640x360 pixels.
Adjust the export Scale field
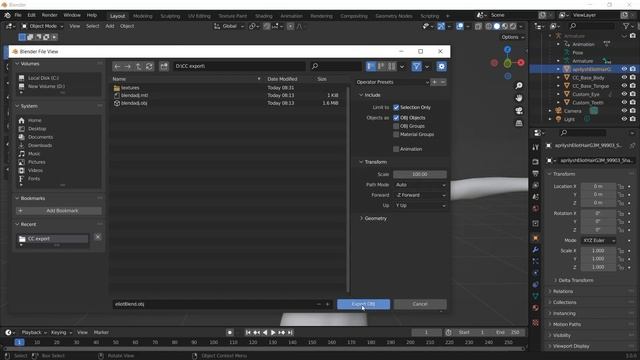pyautogui.click(x=420, y=174)
